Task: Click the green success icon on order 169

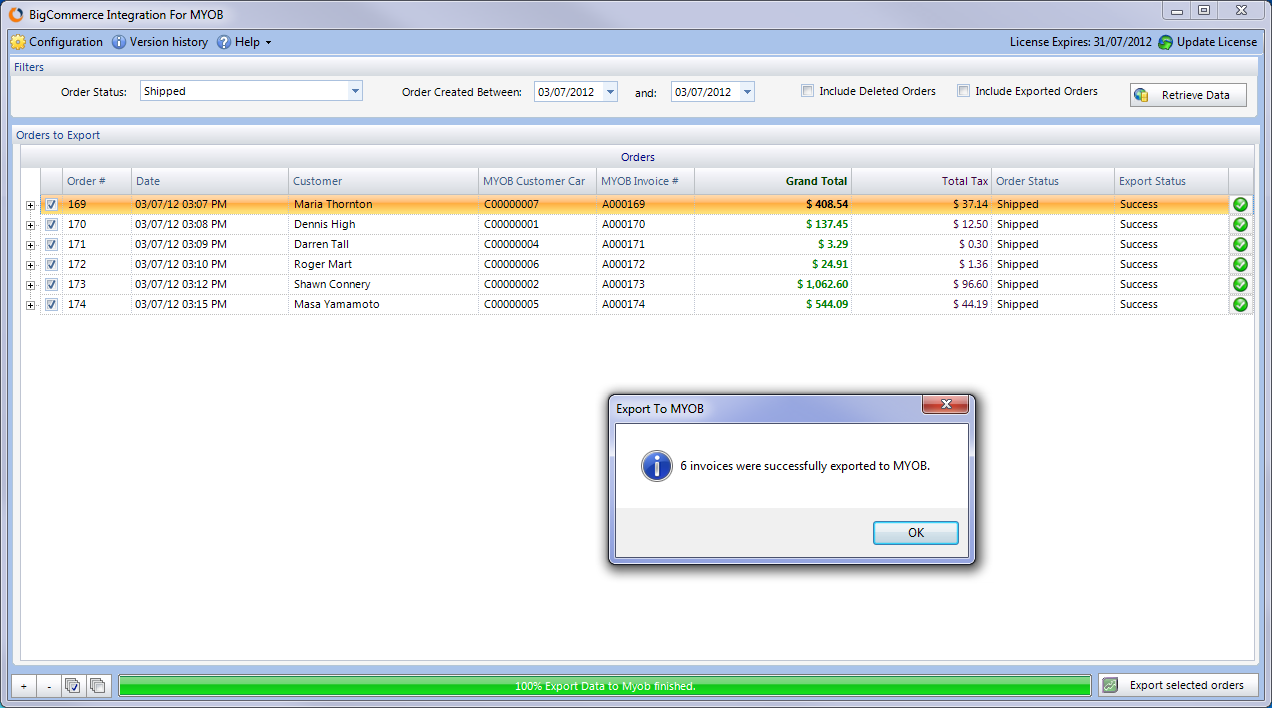Action: tap(1240, 204)
